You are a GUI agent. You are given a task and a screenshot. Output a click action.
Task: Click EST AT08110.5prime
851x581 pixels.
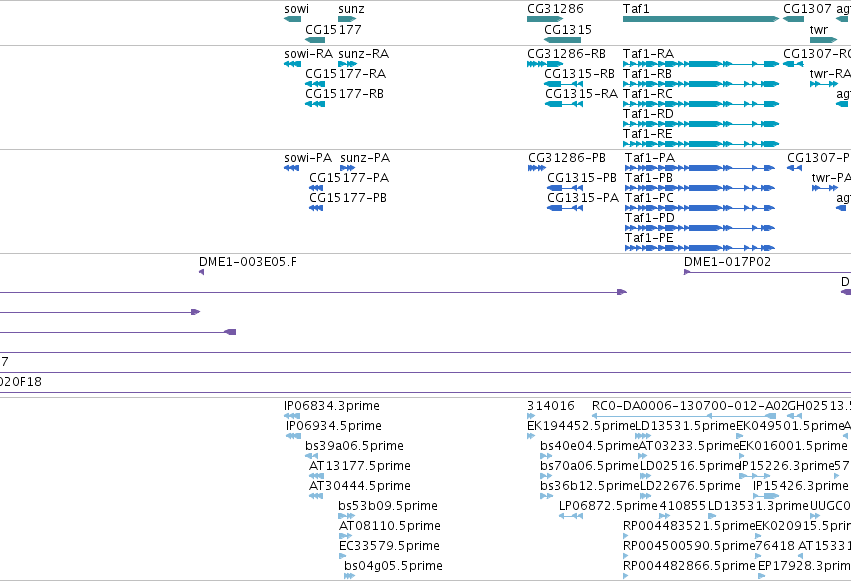coord(345,537)
